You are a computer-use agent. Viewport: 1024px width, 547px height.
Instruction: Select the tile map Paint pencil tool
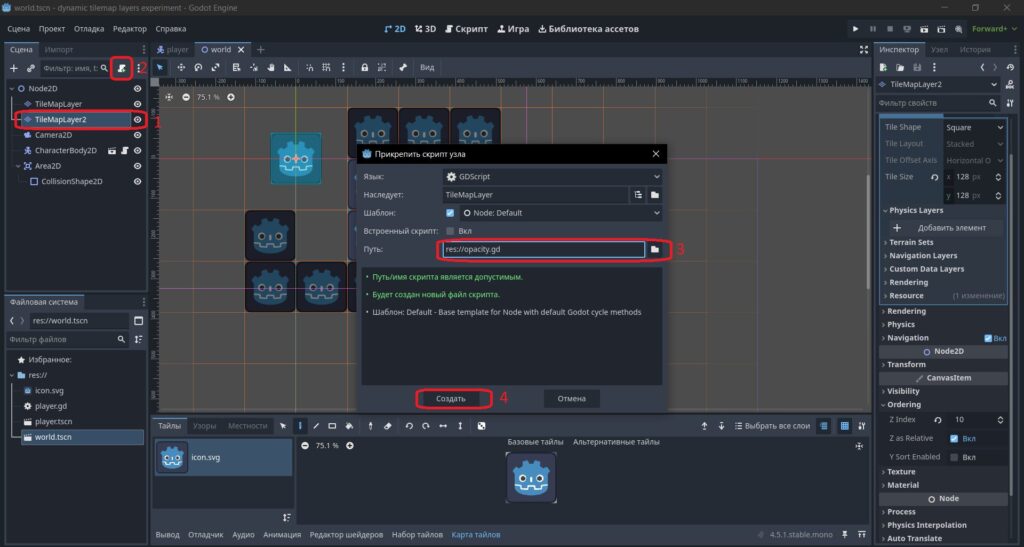pos(300,426)
